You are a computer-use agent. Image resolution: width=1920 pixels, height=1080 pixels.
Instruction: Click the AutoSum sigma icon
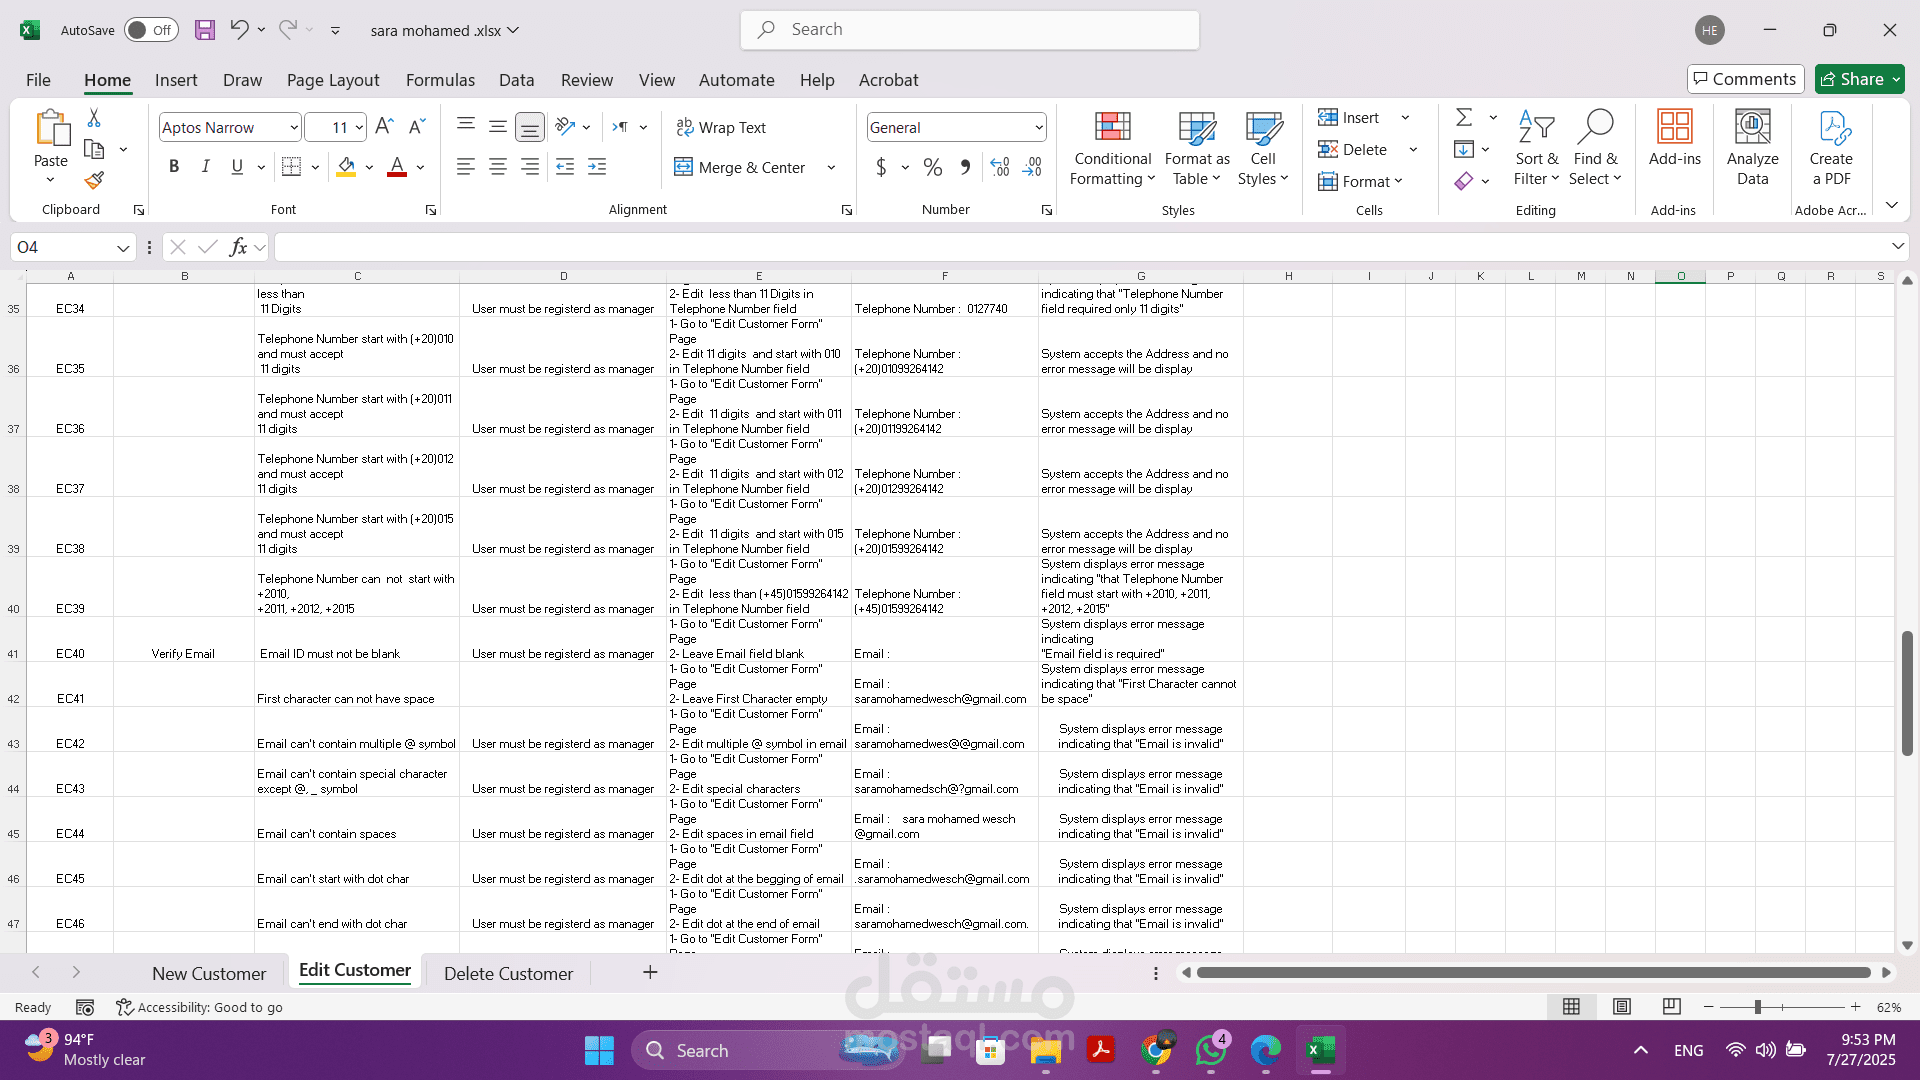point(1464,118)
